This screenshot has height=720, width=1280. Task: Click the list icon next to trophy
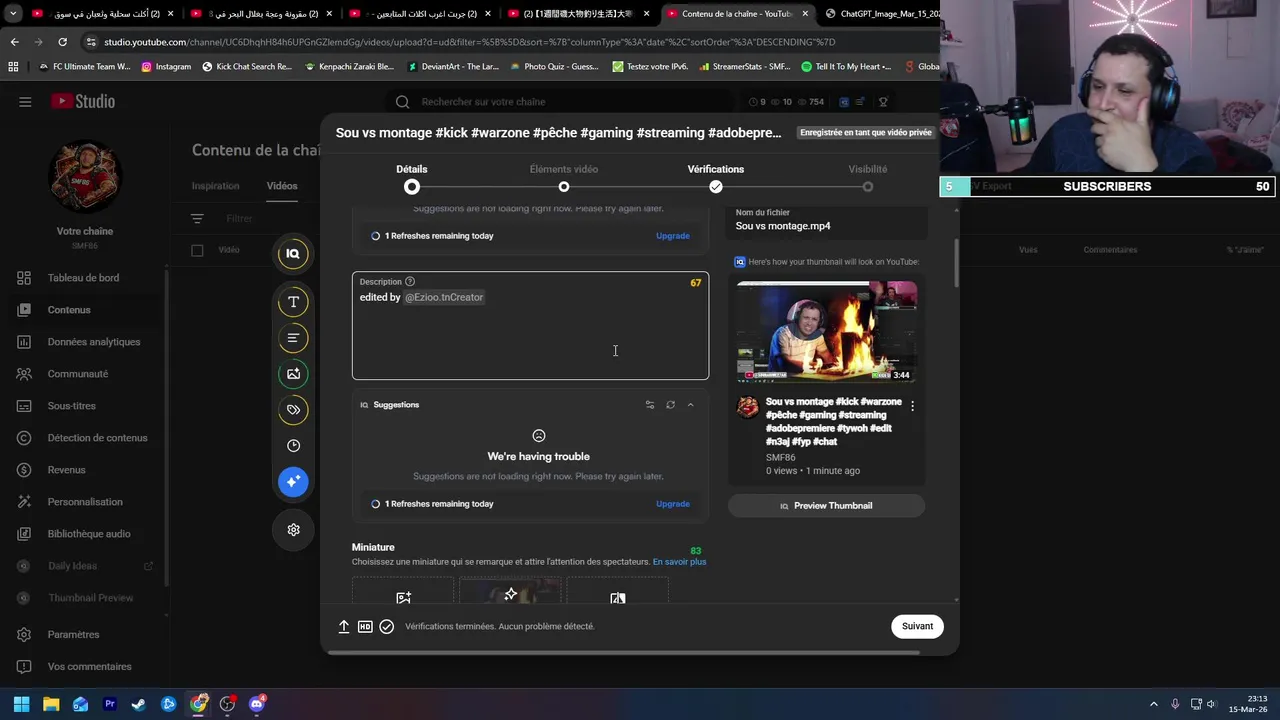click(x=860, y=102)
